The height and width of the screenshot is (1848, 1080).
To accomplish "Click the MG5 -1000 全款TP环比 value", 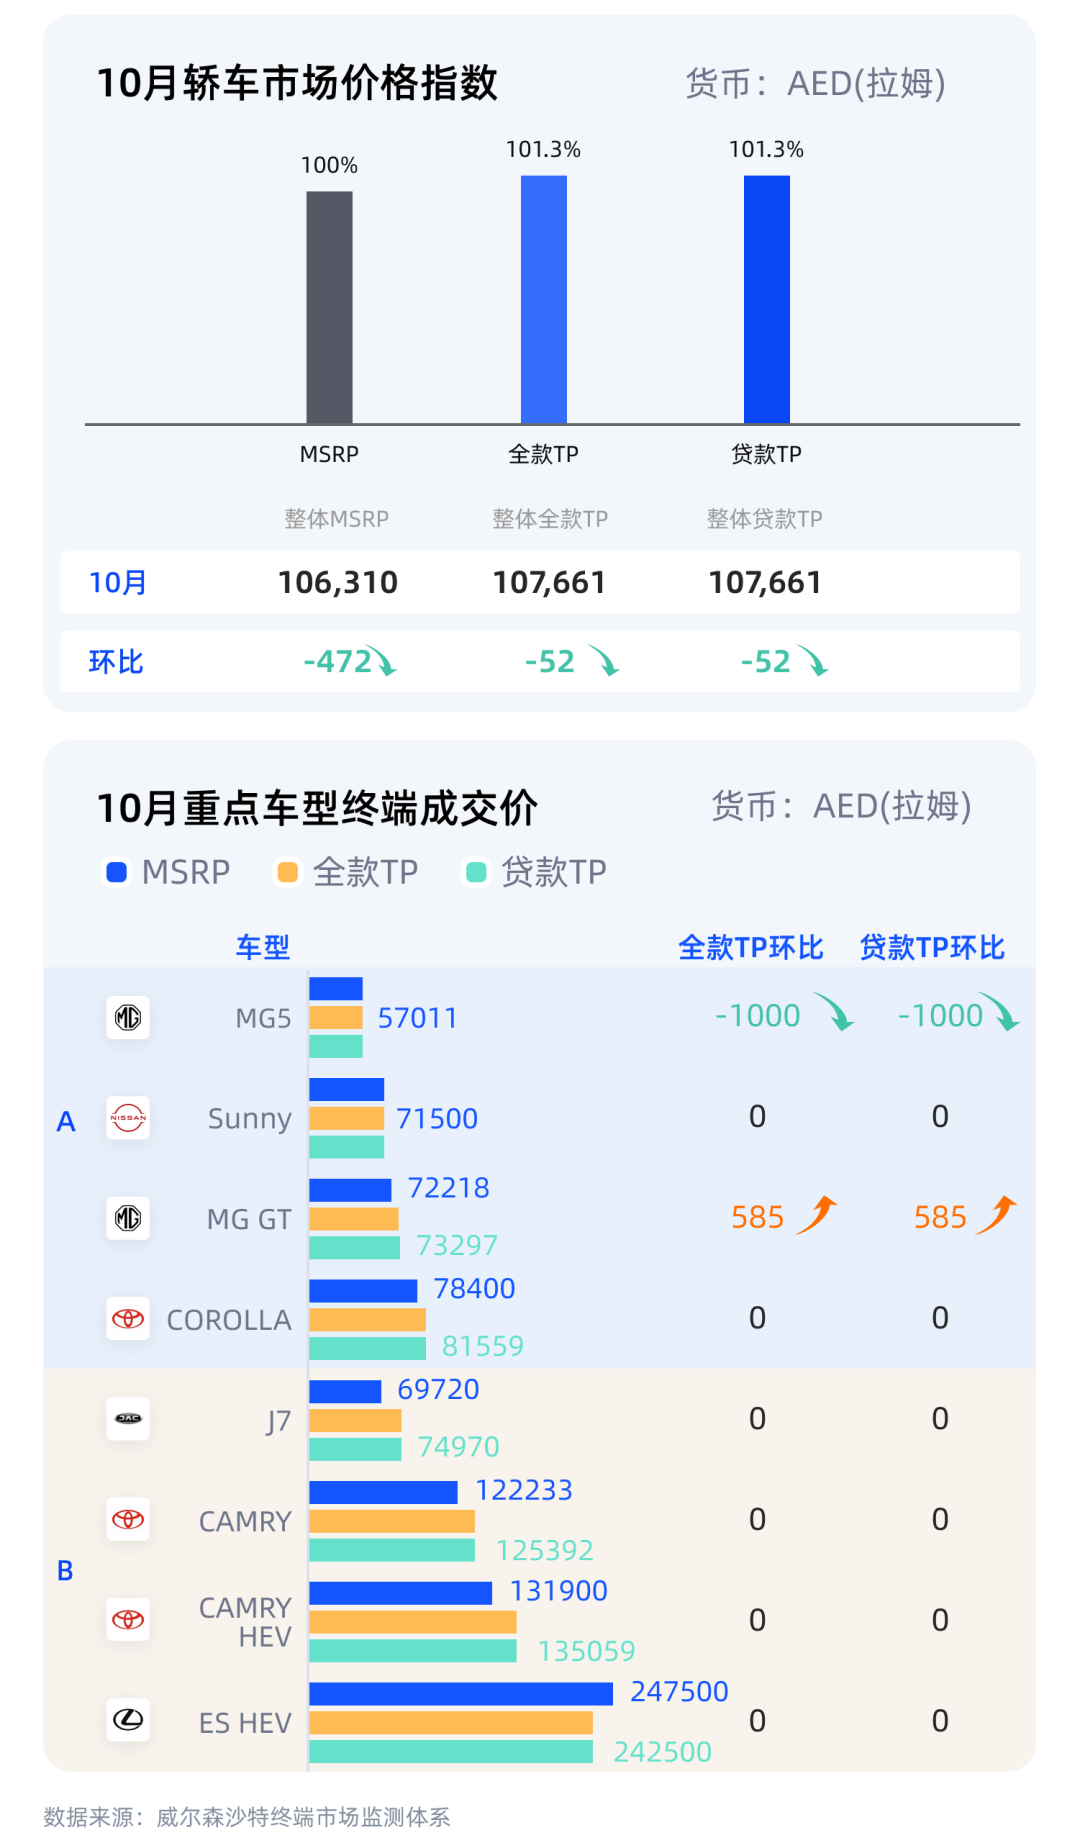I will [757, 1016].
